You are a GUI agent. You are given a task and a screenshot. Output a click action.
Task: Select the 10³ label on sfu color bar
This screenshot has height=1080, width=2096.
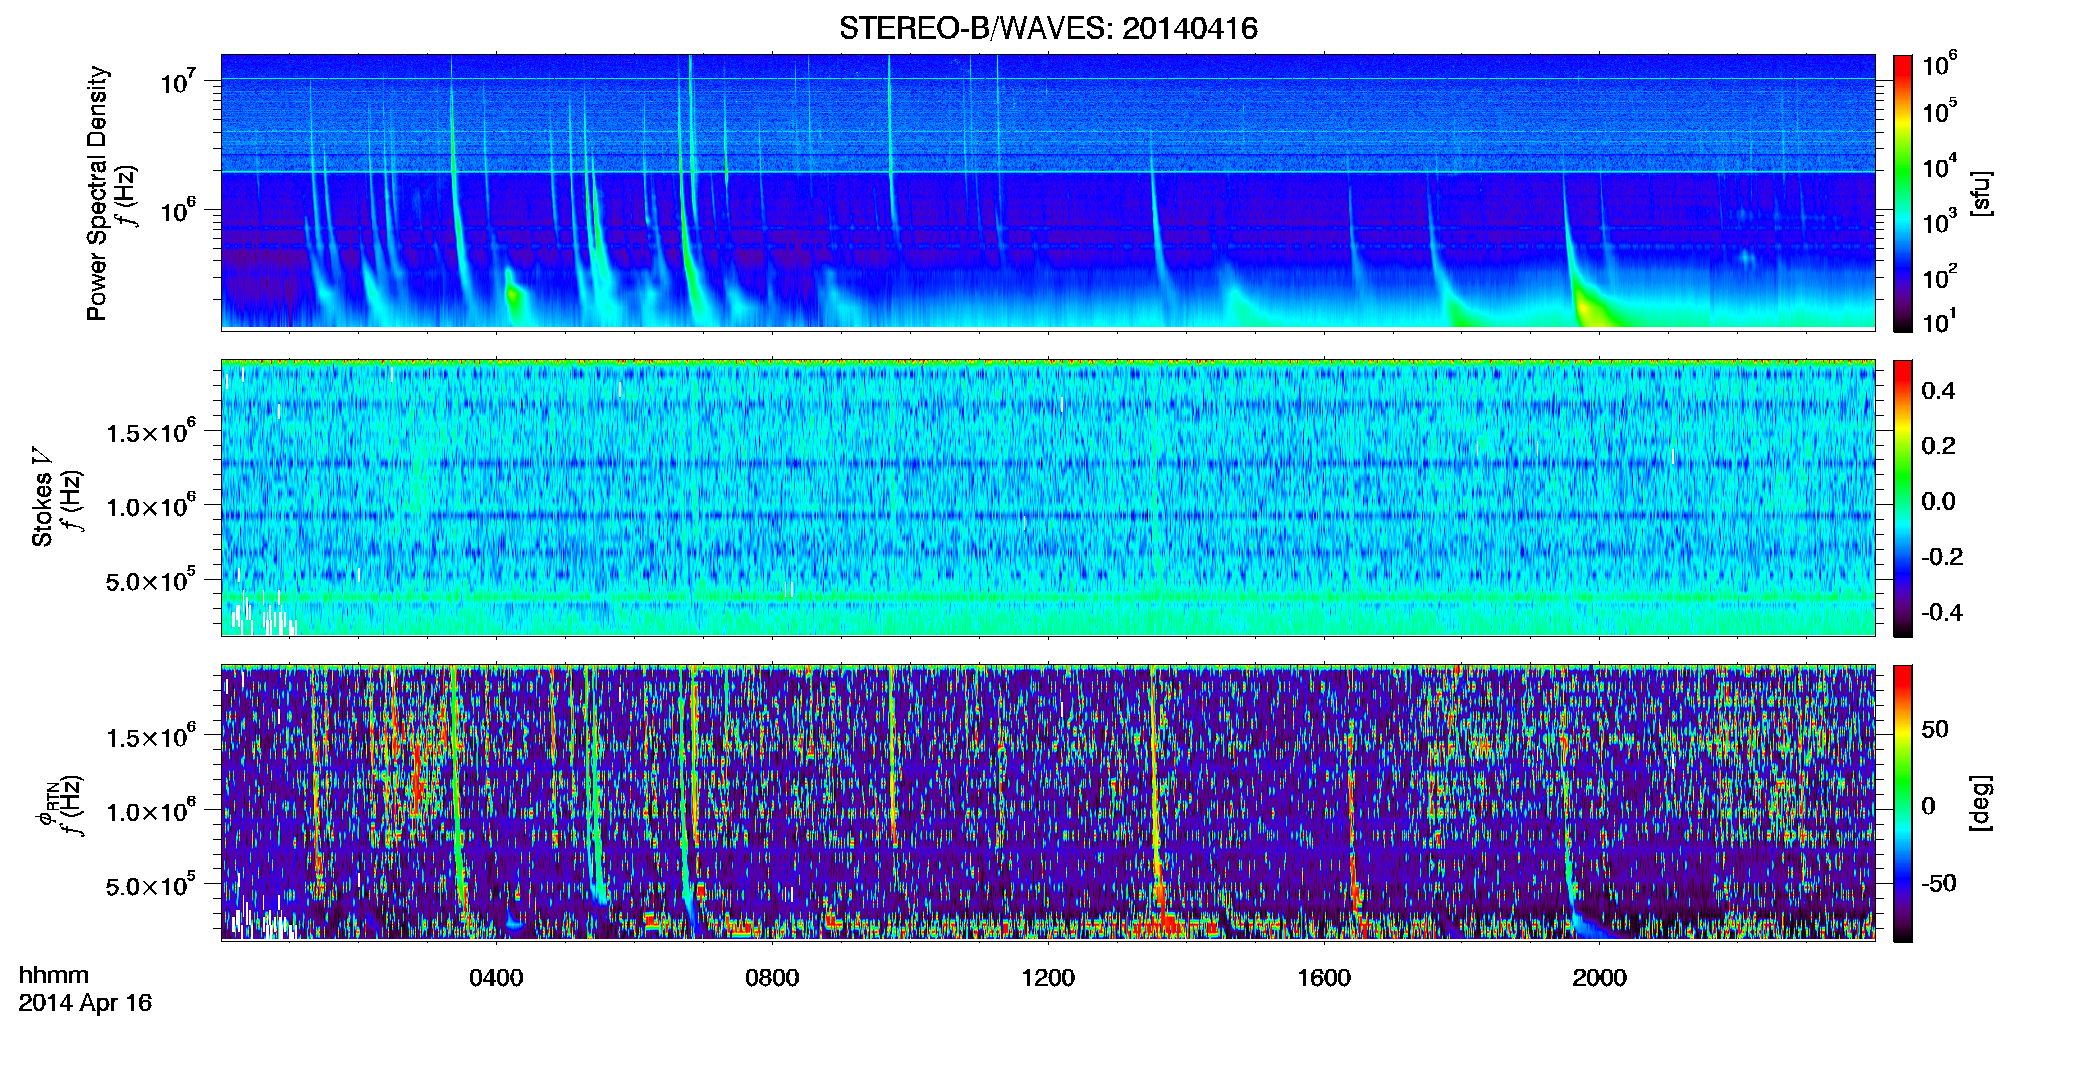[x=1940, y=222]
